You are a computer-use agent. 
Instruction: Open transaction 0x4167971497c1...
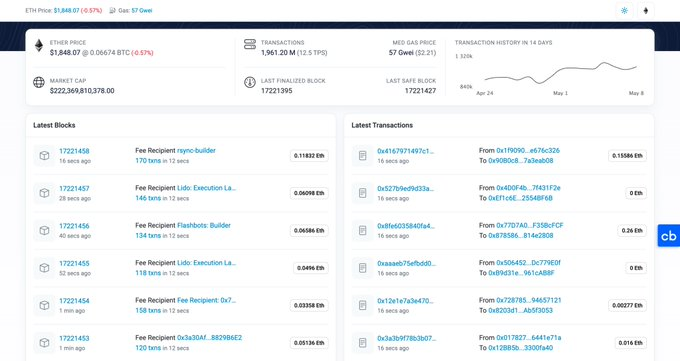point(405,151)
